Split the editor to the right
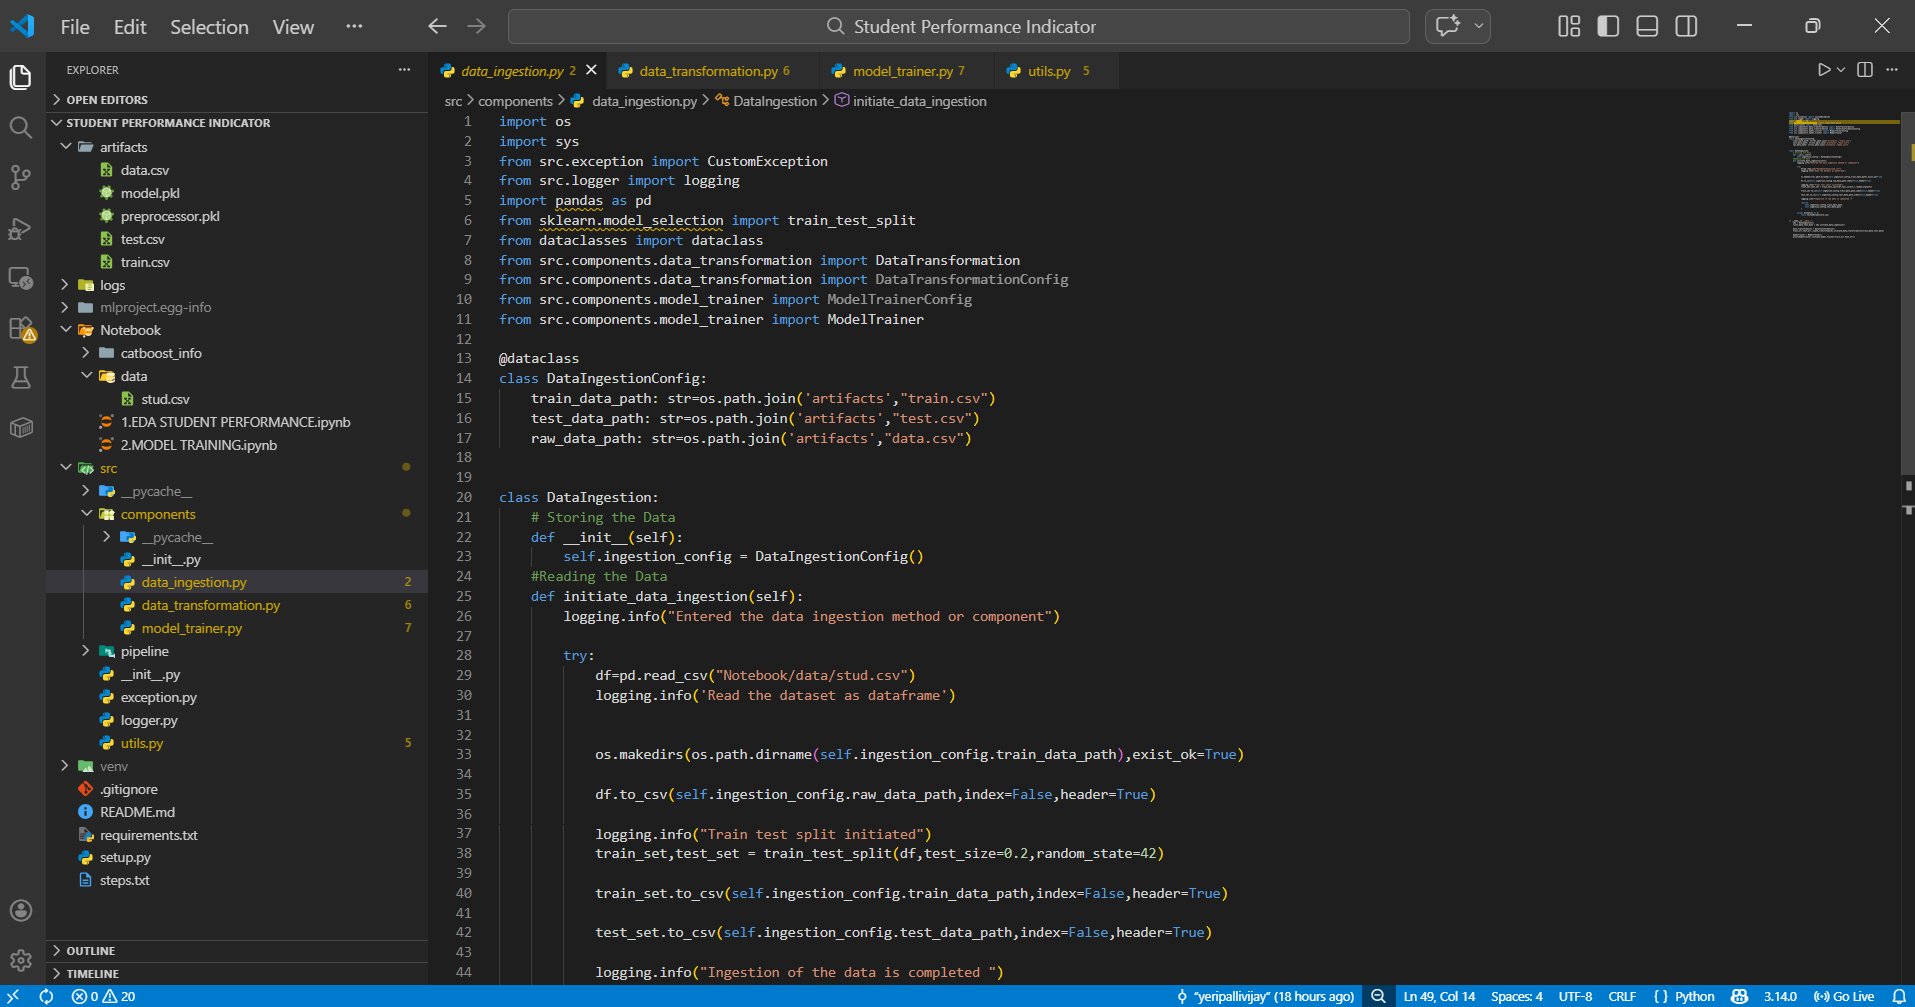 pos(1865,70)
